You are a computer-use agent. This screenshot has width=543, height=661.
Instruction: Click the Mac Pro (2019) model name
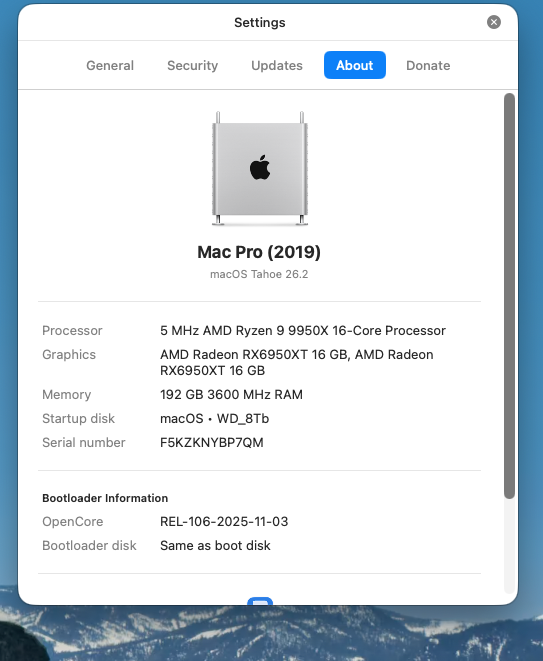click(259, 252)
